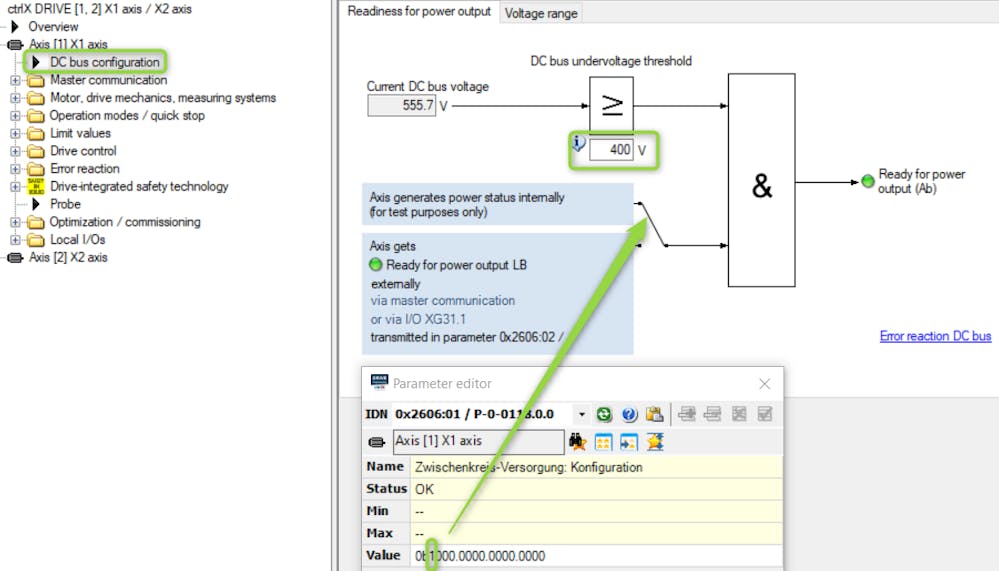Click the undervoltage threshold 400 input field
The height and width of the screenshot is (571, 999).
[611, 151]
